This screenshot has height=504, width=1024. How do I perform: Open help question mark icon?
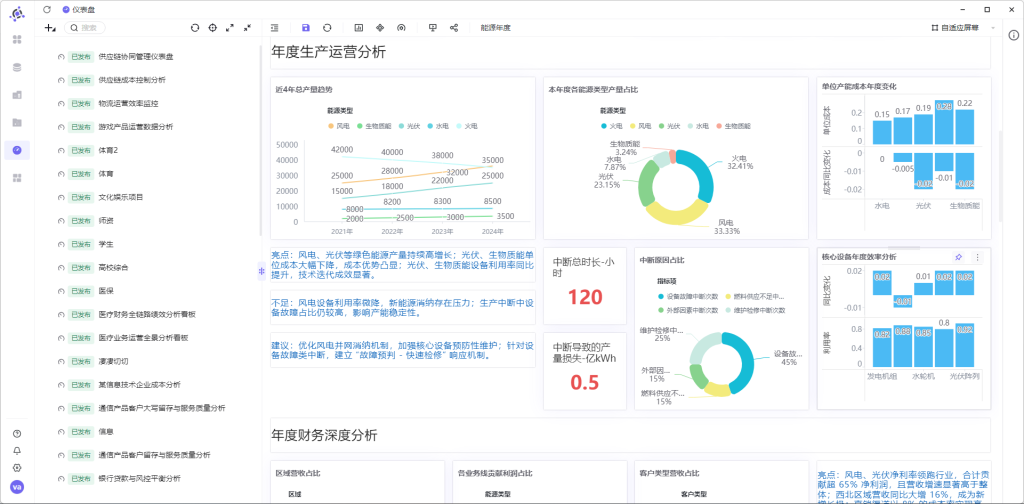tap(17, 433)
